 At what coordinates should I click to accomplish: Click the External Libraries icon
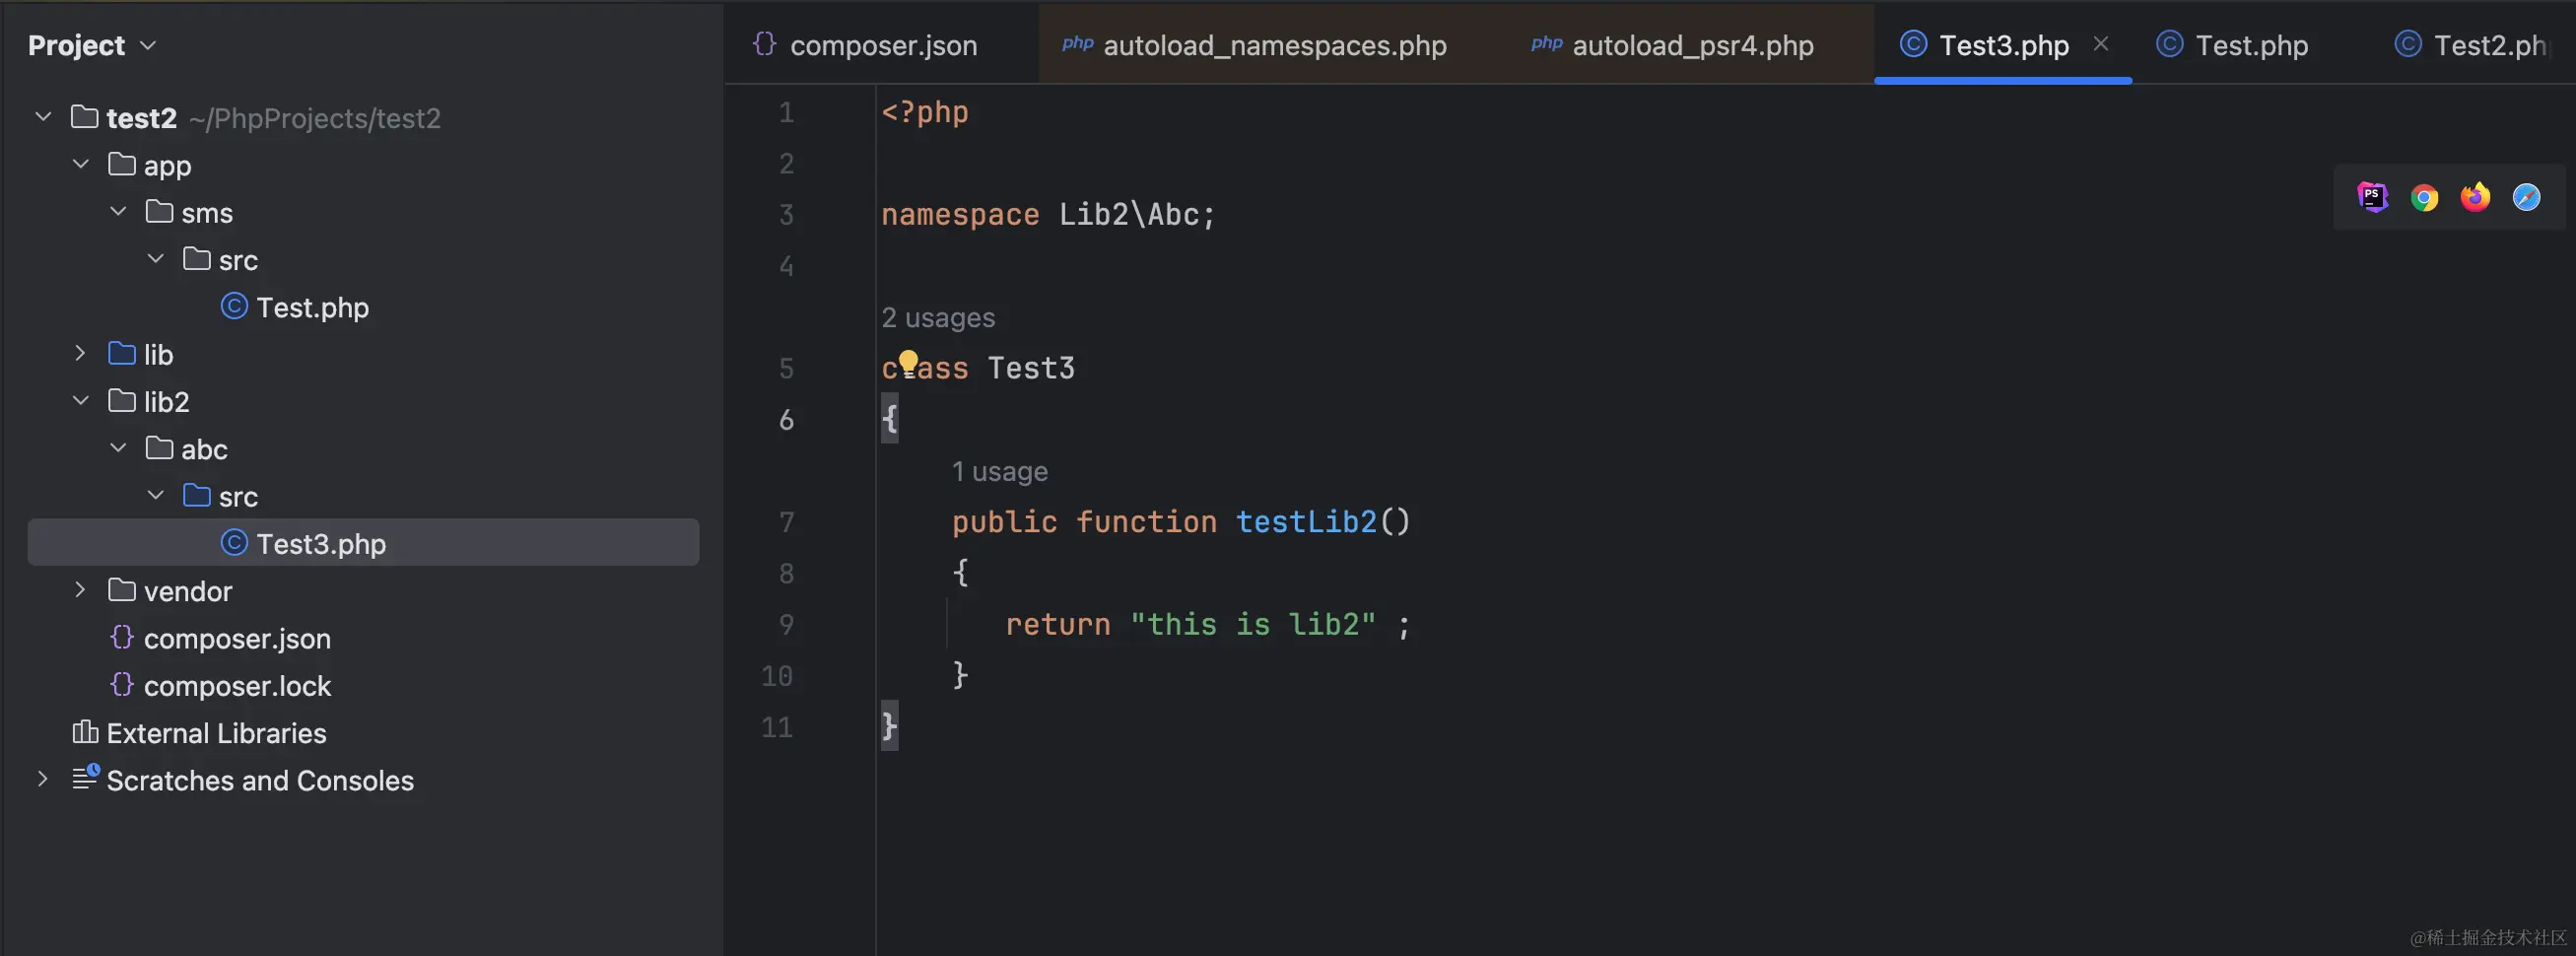(84, 732)
